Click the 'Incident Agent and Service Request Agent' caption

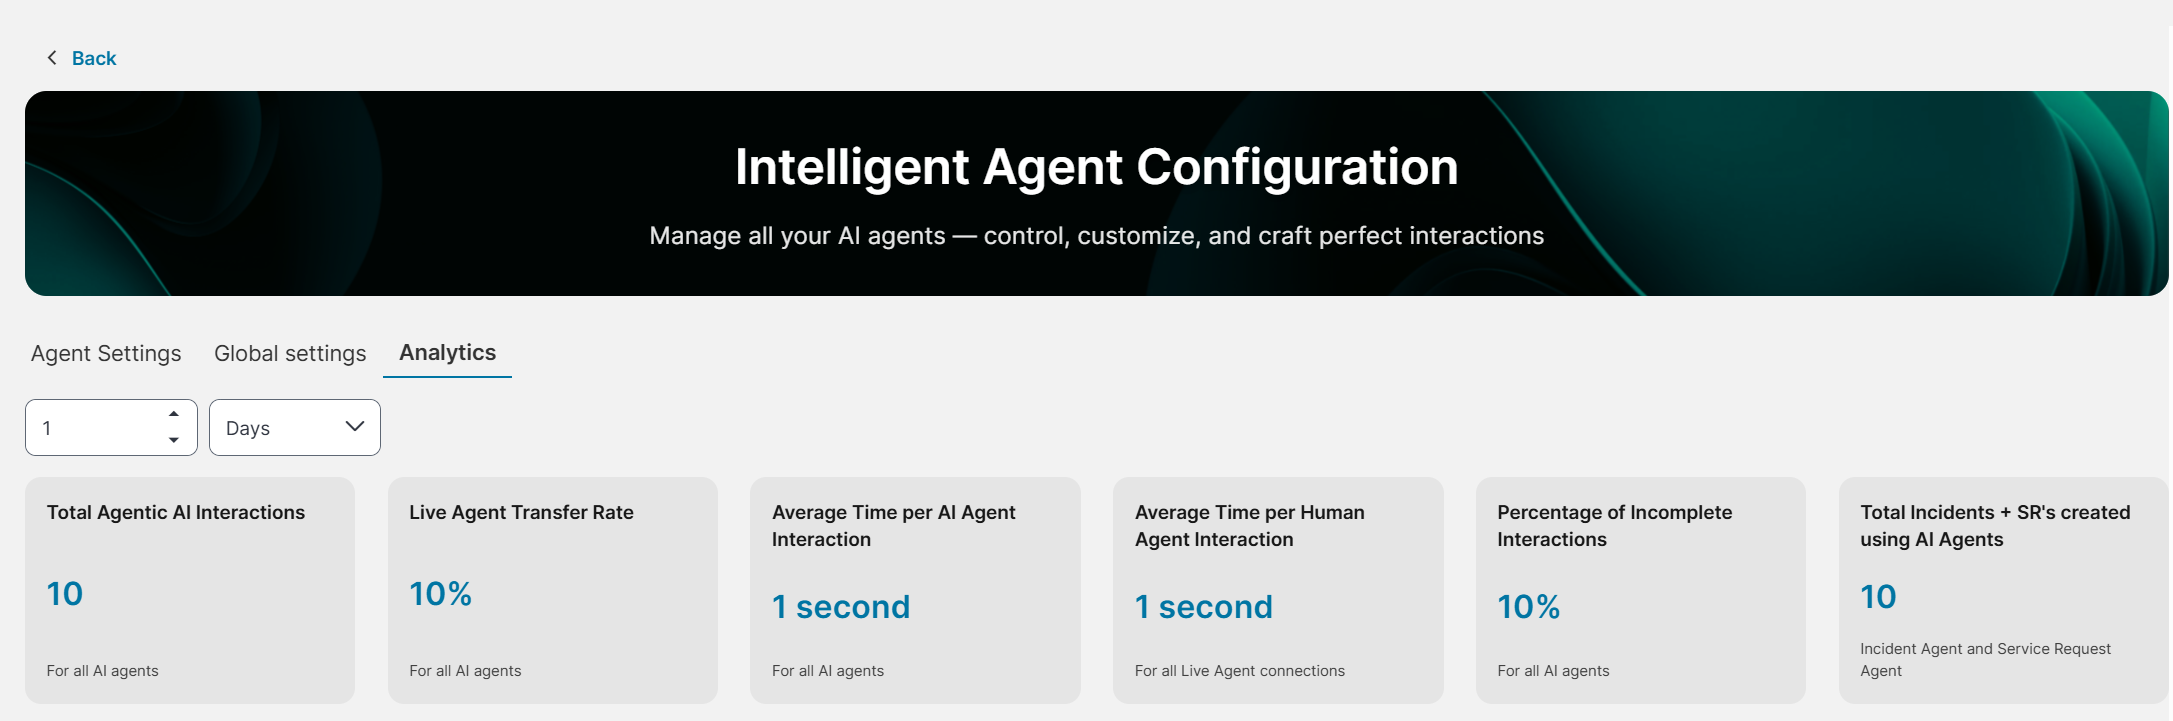click(1985, 660)
